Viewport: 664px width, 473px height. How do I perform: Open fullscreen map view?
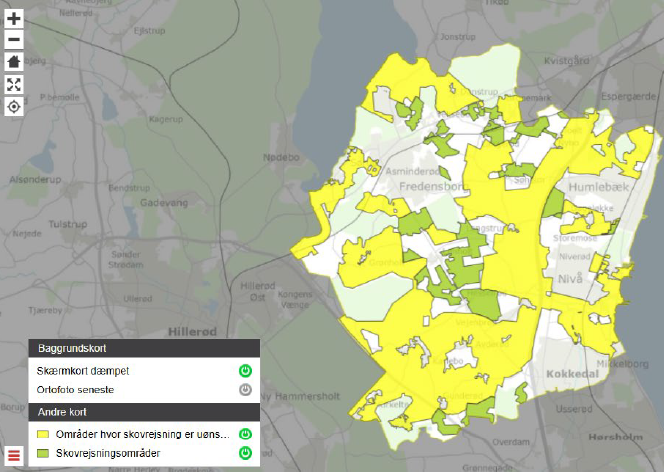14,84
